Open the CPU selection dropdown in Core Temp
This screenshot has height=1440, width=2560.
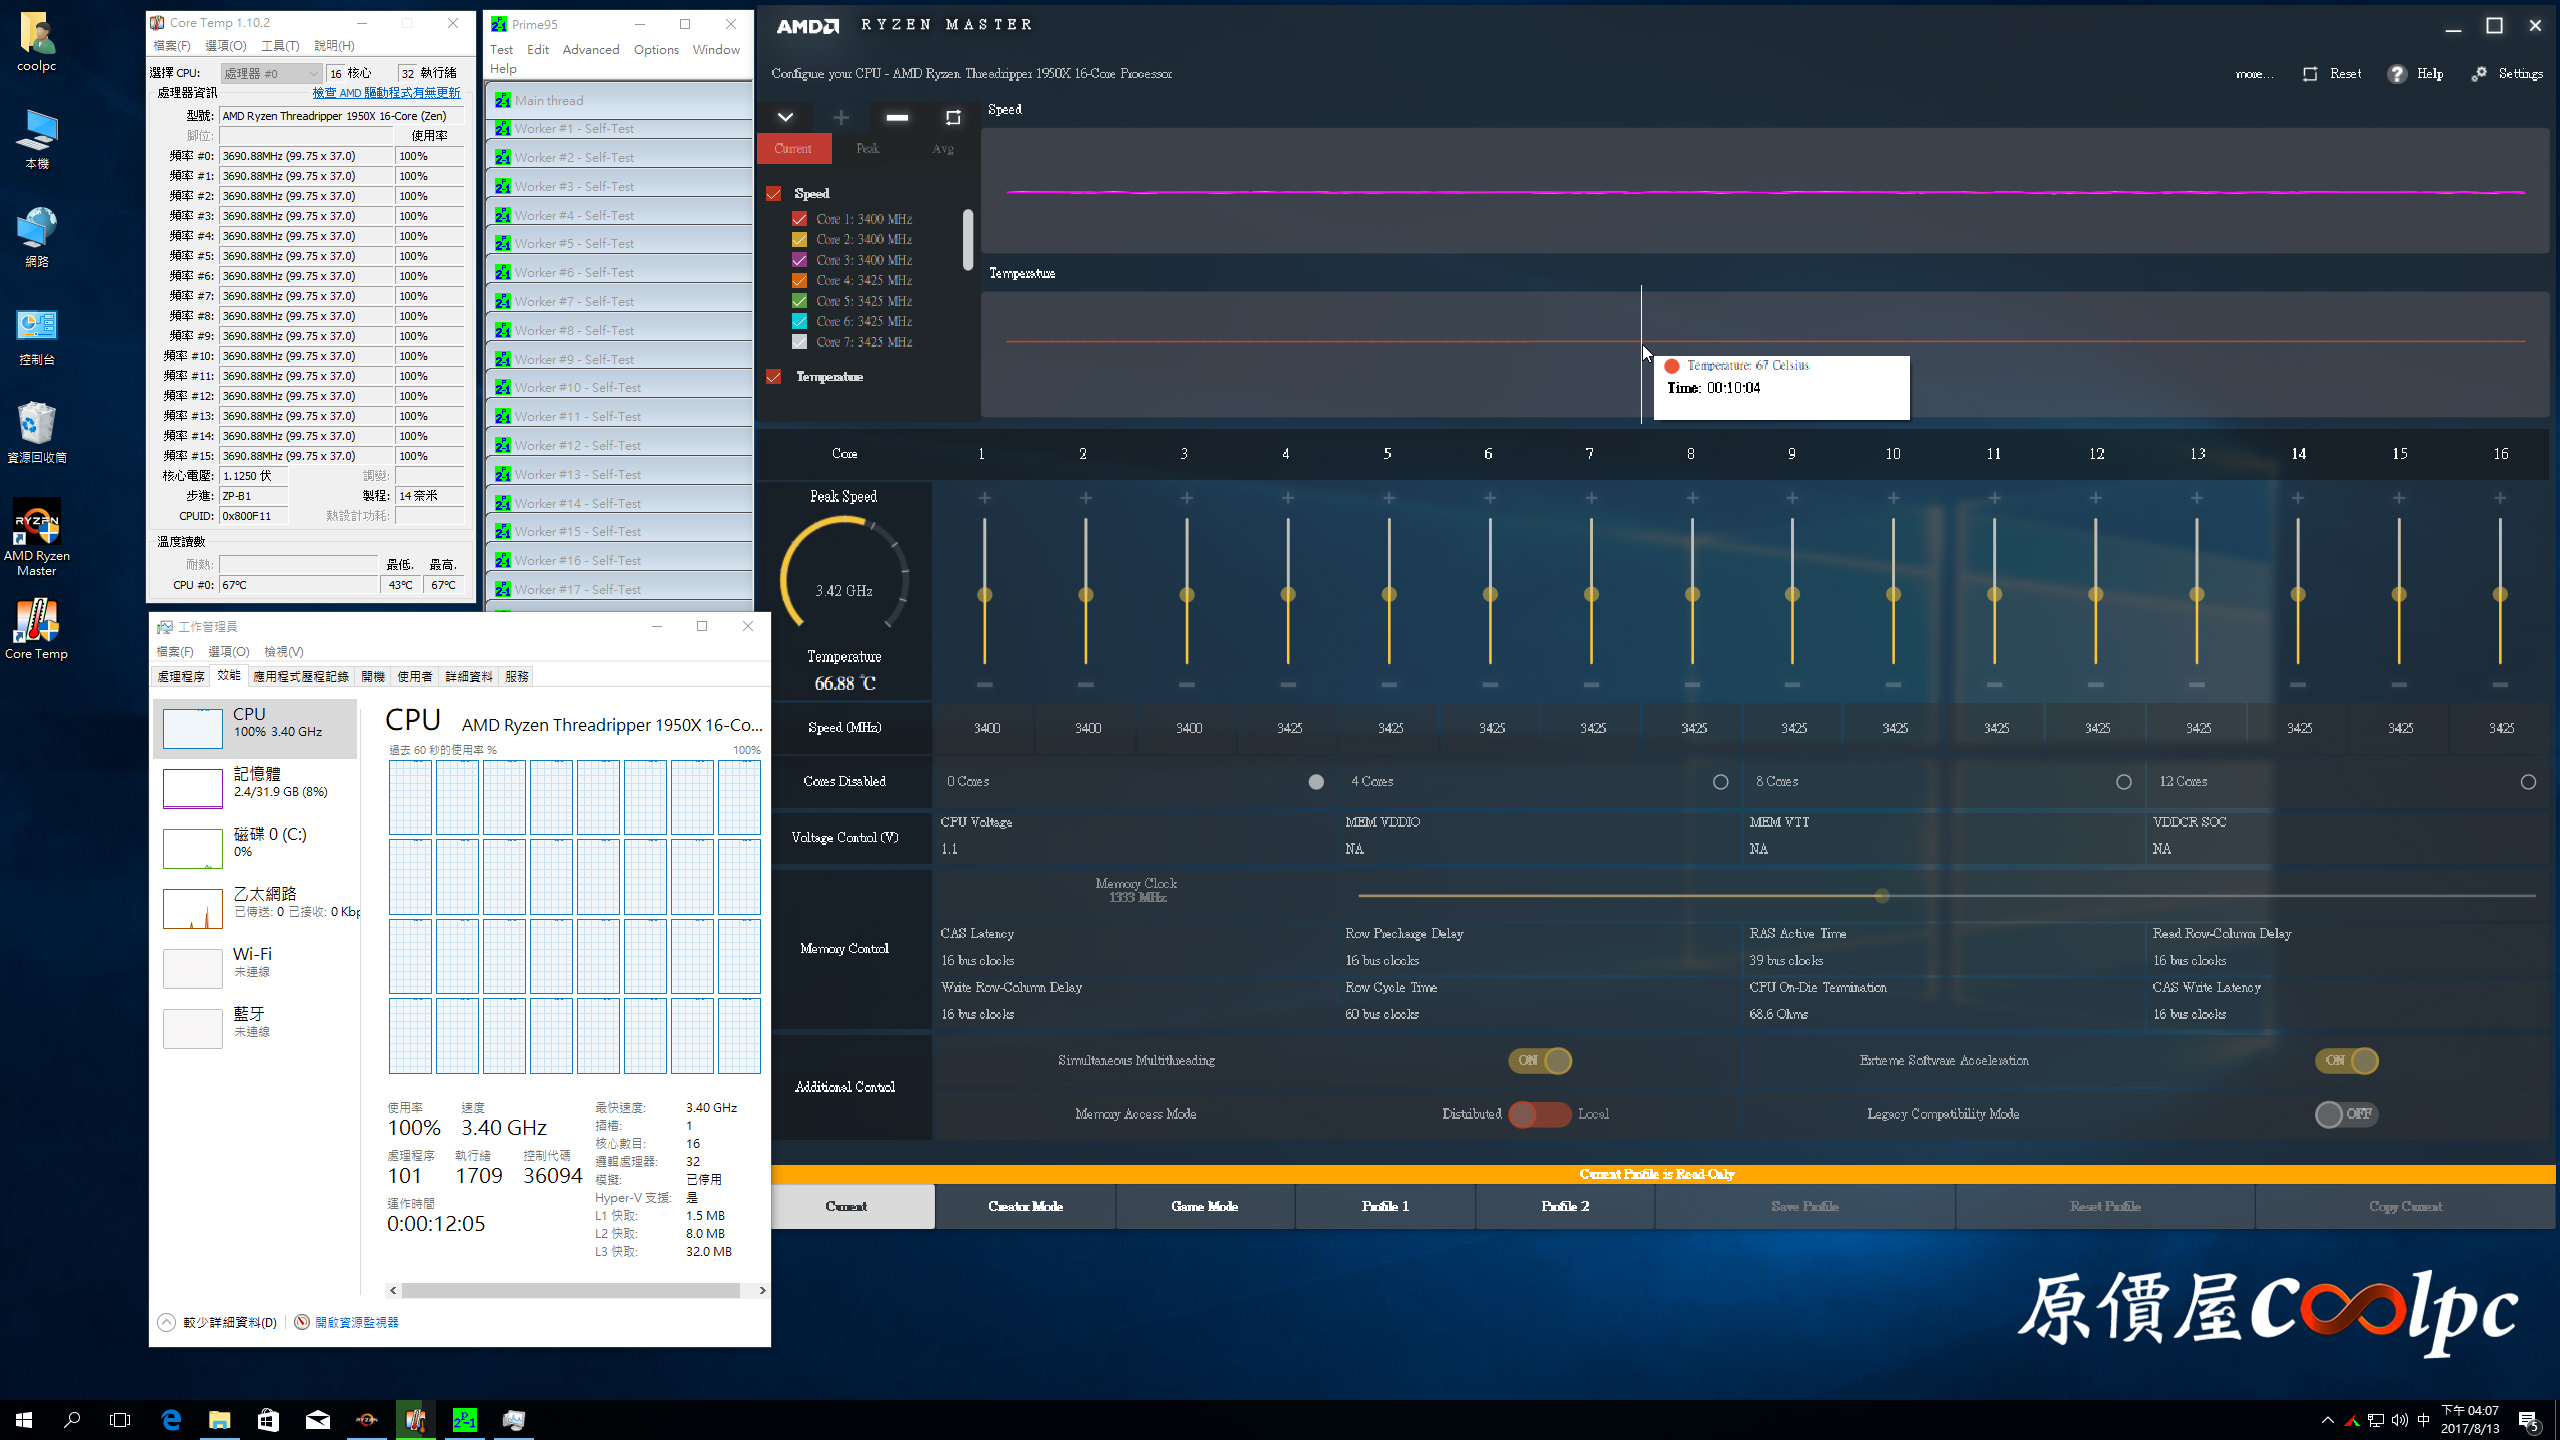pos(271,73)
